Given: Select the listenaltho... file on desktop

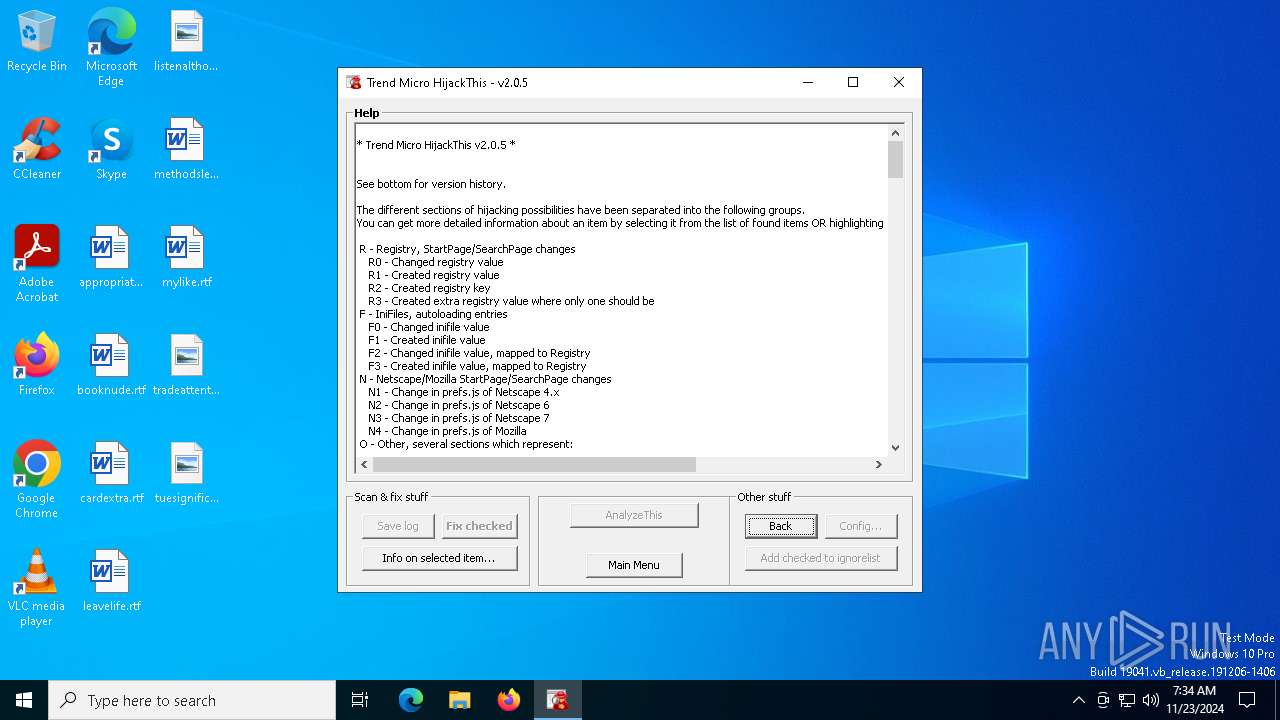Looking at the screenshot, I should point(186,42).
